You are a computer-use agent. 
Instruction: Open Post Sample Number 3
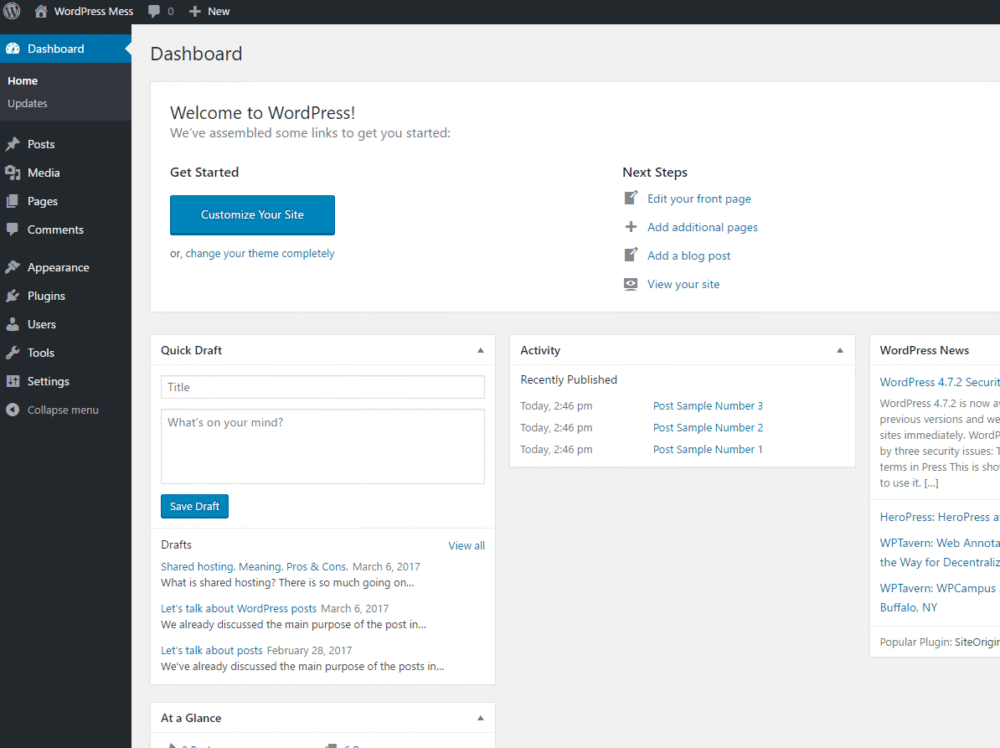(x=707, y=406)
